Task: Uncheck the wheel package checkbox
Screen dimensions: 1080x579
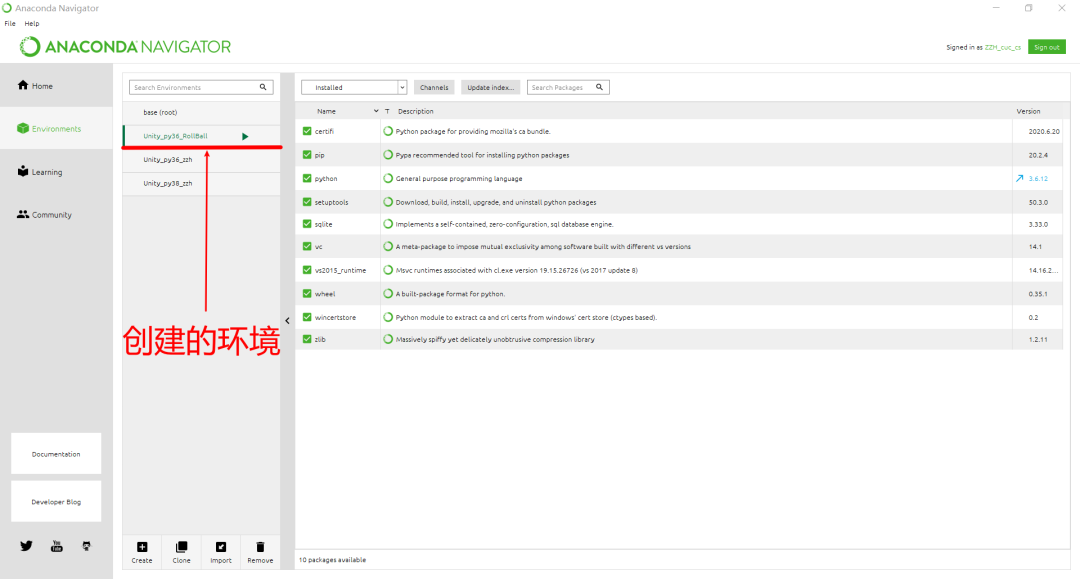Action: pos(307,293)
